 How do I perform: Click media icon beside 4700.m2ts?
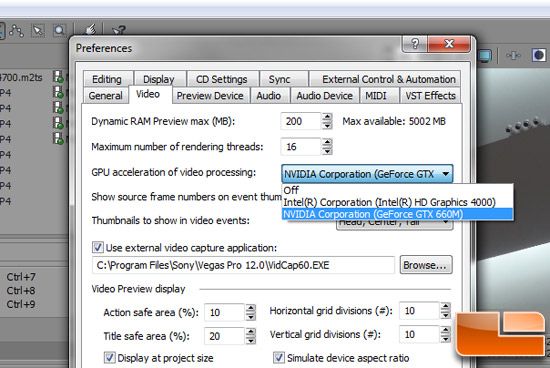[58, 77]
